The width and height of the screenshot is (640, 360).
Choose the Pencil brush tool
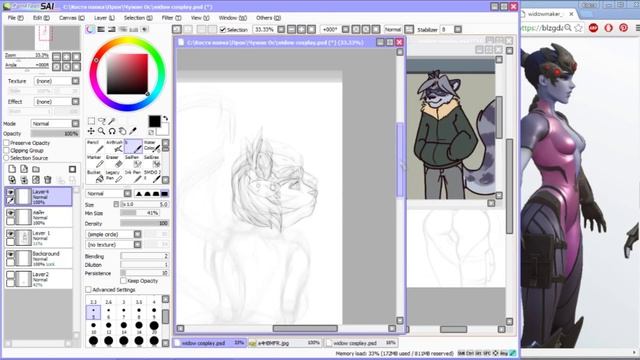94,147
